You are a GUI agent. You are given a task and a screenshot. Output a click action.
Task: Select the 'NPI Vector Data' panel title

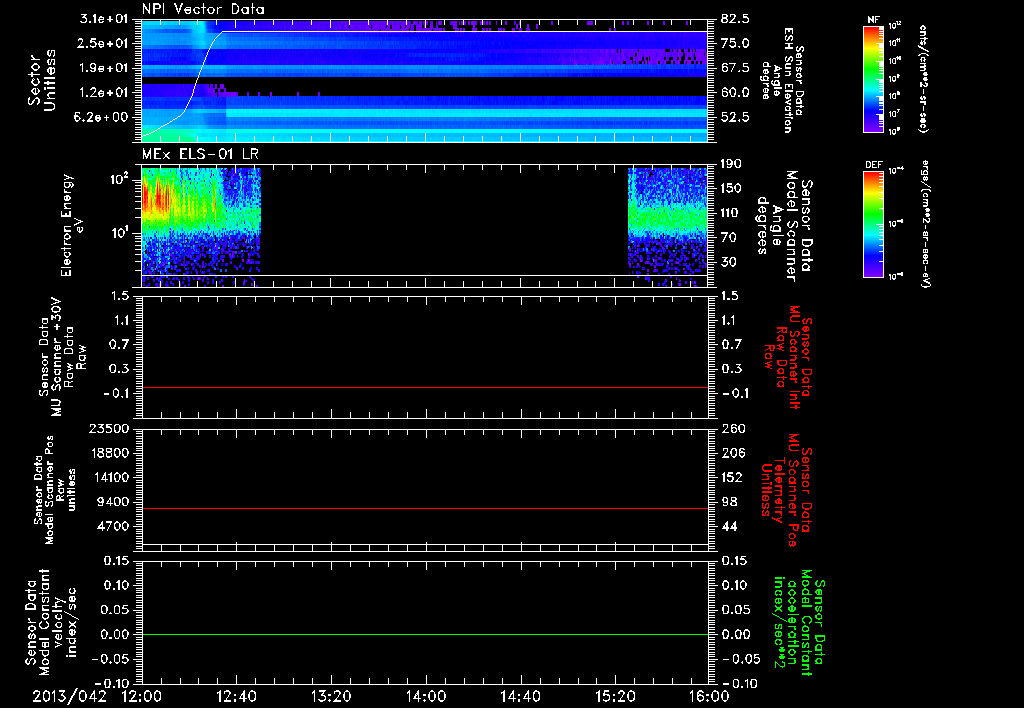click(x=203, y=9)
